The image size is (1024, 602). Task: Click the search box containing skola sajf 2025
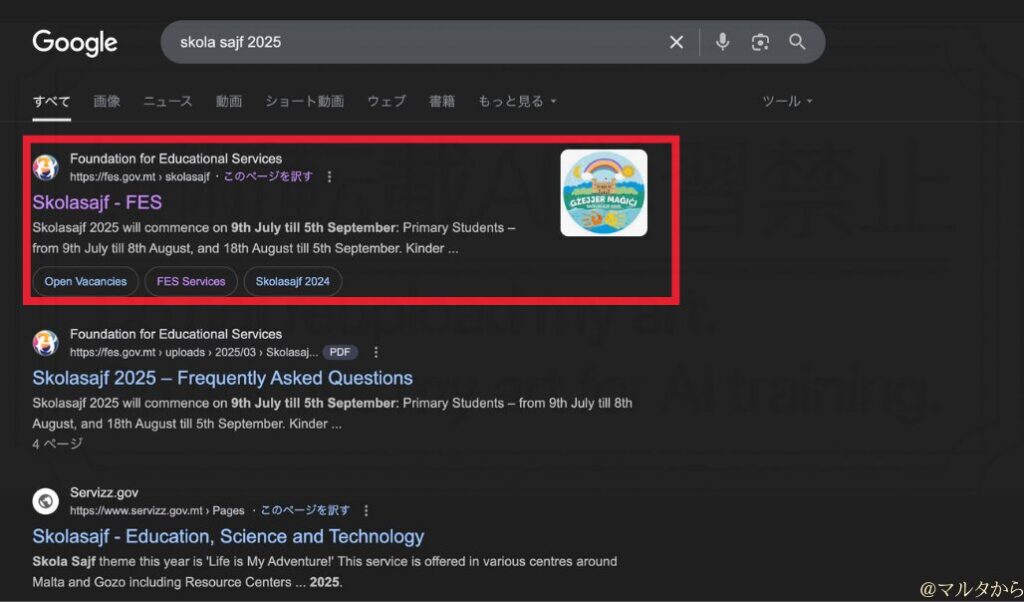pos(492,42)
